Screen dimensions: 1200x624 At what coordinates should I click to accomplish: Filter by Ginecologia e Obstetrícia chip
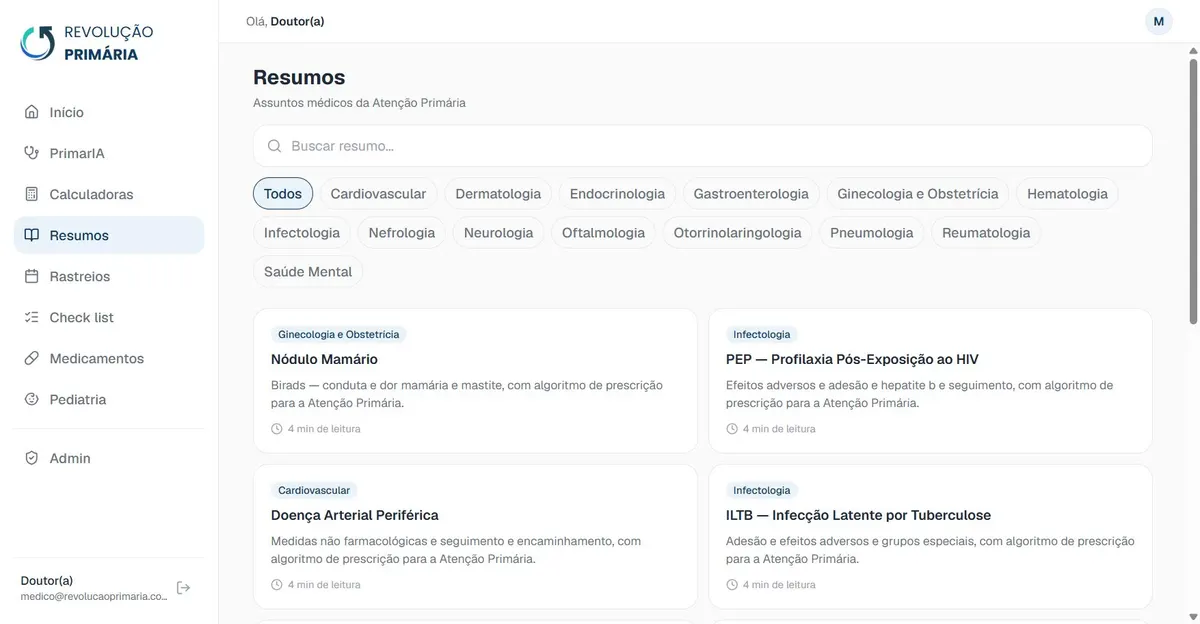918,194
